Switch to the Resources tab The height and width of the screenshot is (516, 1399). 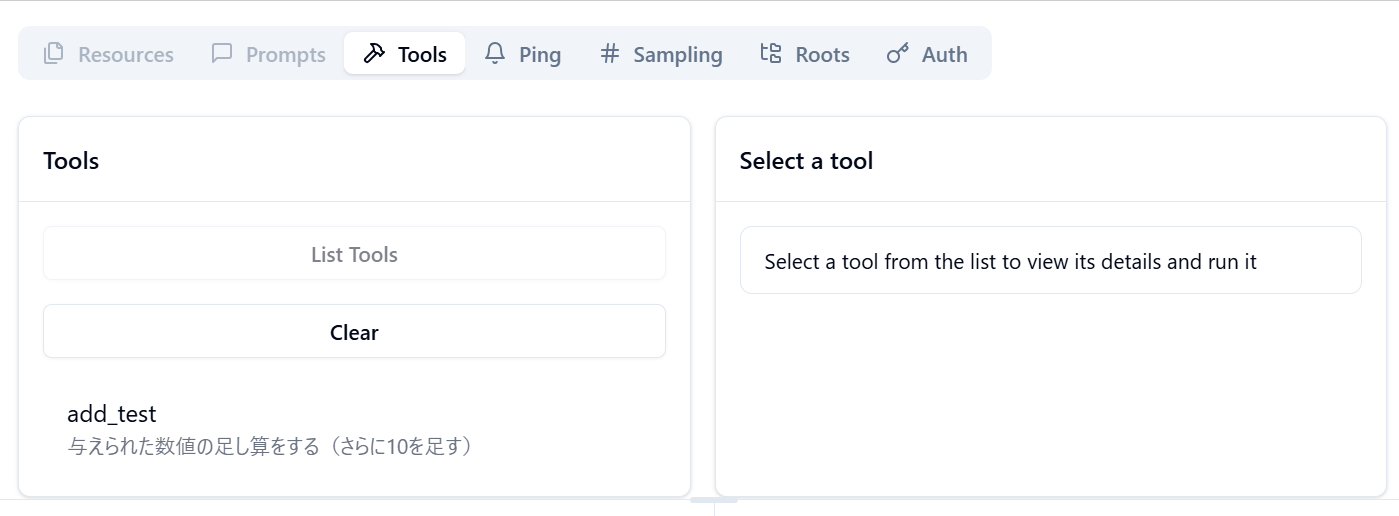pos(125,55)
